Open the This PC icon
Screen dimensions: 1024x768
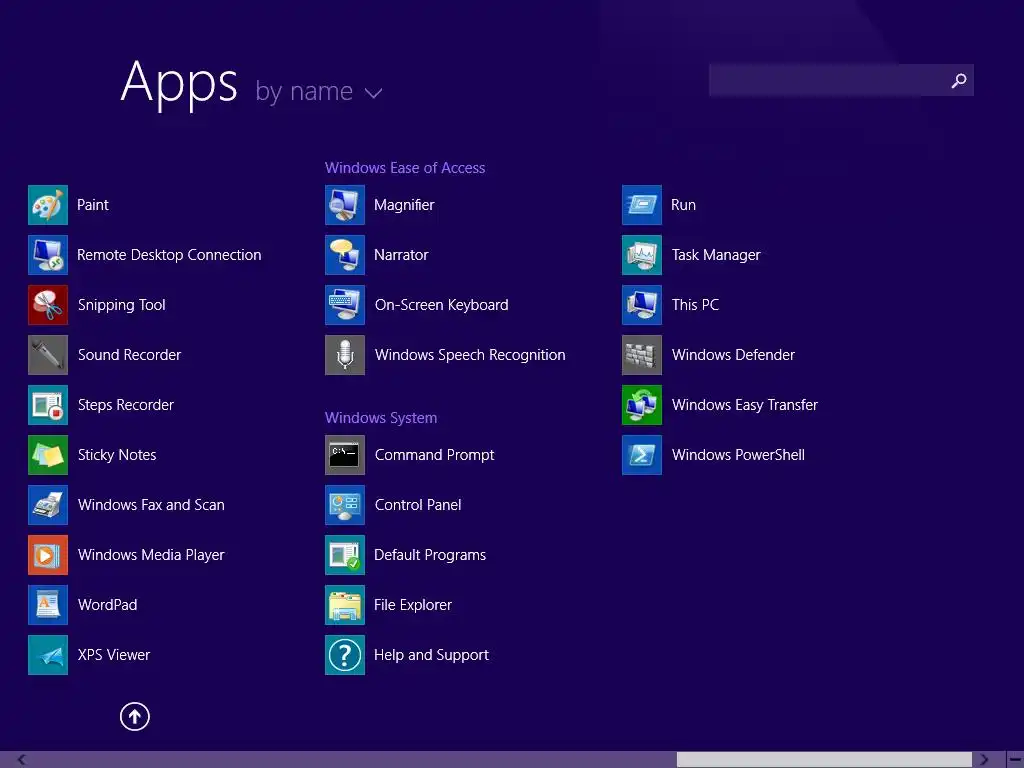642,305
